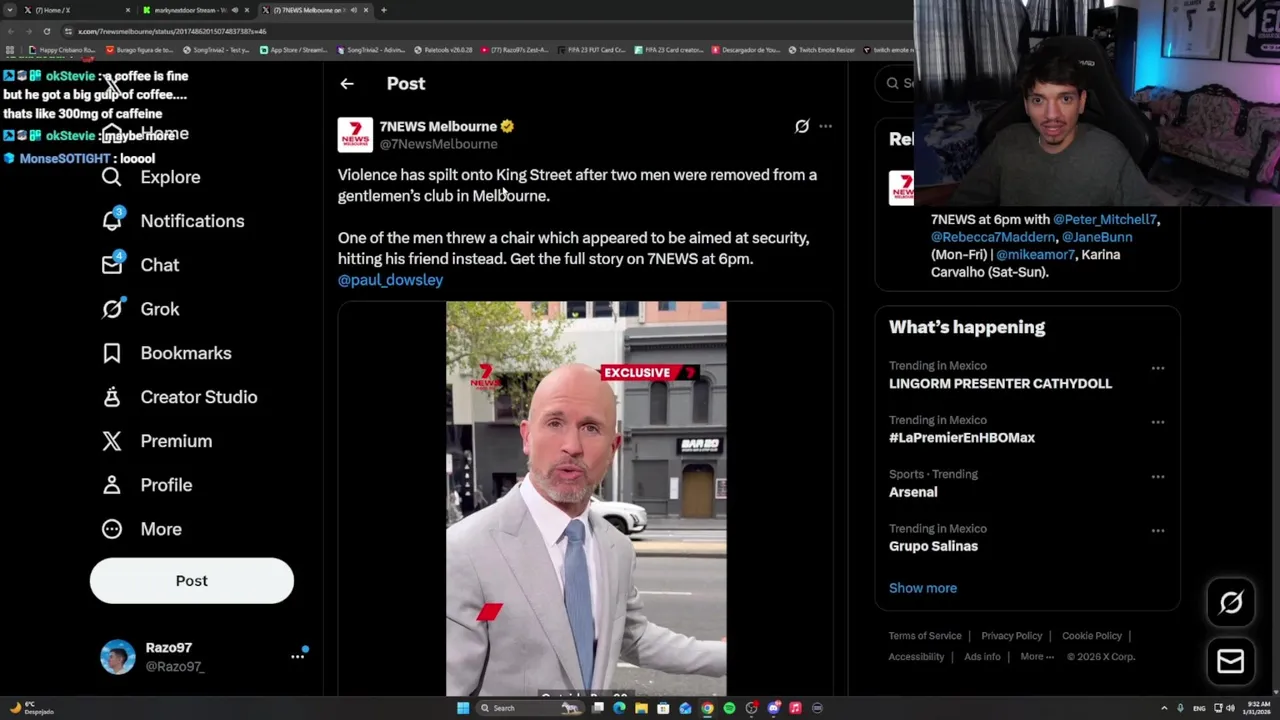The width and height of the screenshot is (1280, 720).
Task: Click the @7NewsMelbourne handle
Action: coord(438,144)
